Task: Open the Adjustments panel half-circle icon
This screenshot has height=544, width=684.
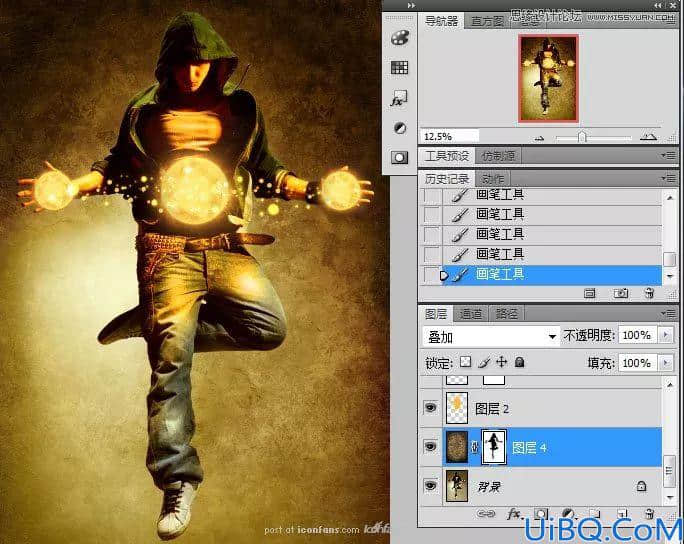Action: (400, 128)
